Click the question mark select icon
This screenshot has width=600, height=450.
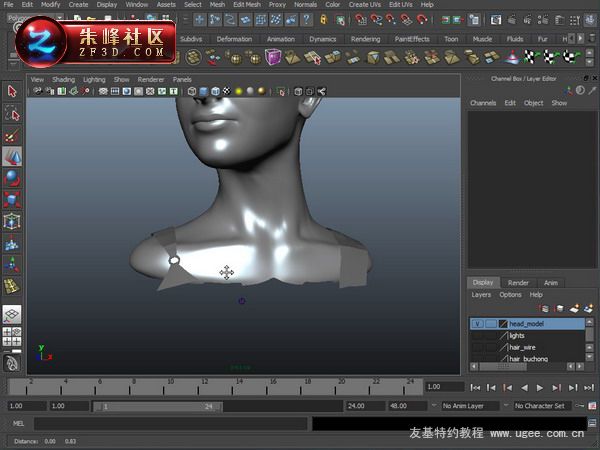pos(306,19)
